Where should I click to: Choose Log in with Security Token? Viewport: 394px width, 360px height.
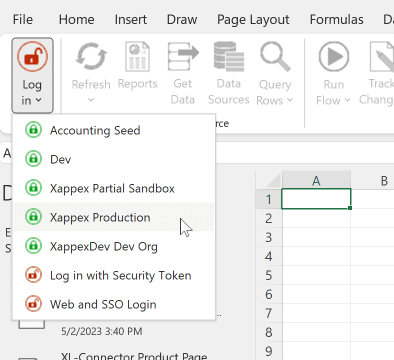(x=114, y=275)
